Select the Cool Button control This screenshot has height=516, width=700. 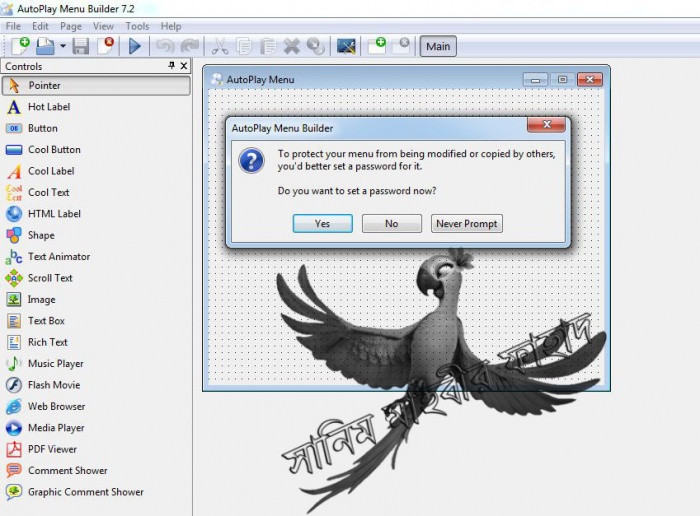point(96,150)
